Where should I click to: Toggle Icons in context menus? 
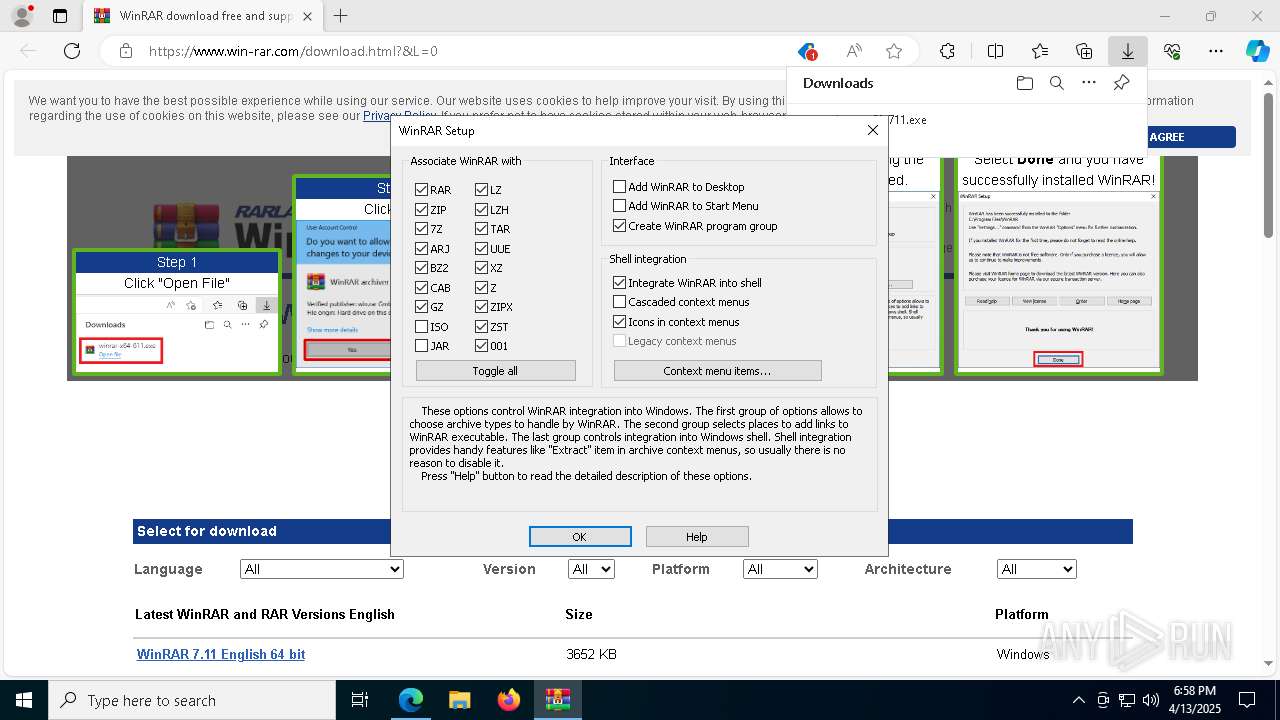point(619,322)
